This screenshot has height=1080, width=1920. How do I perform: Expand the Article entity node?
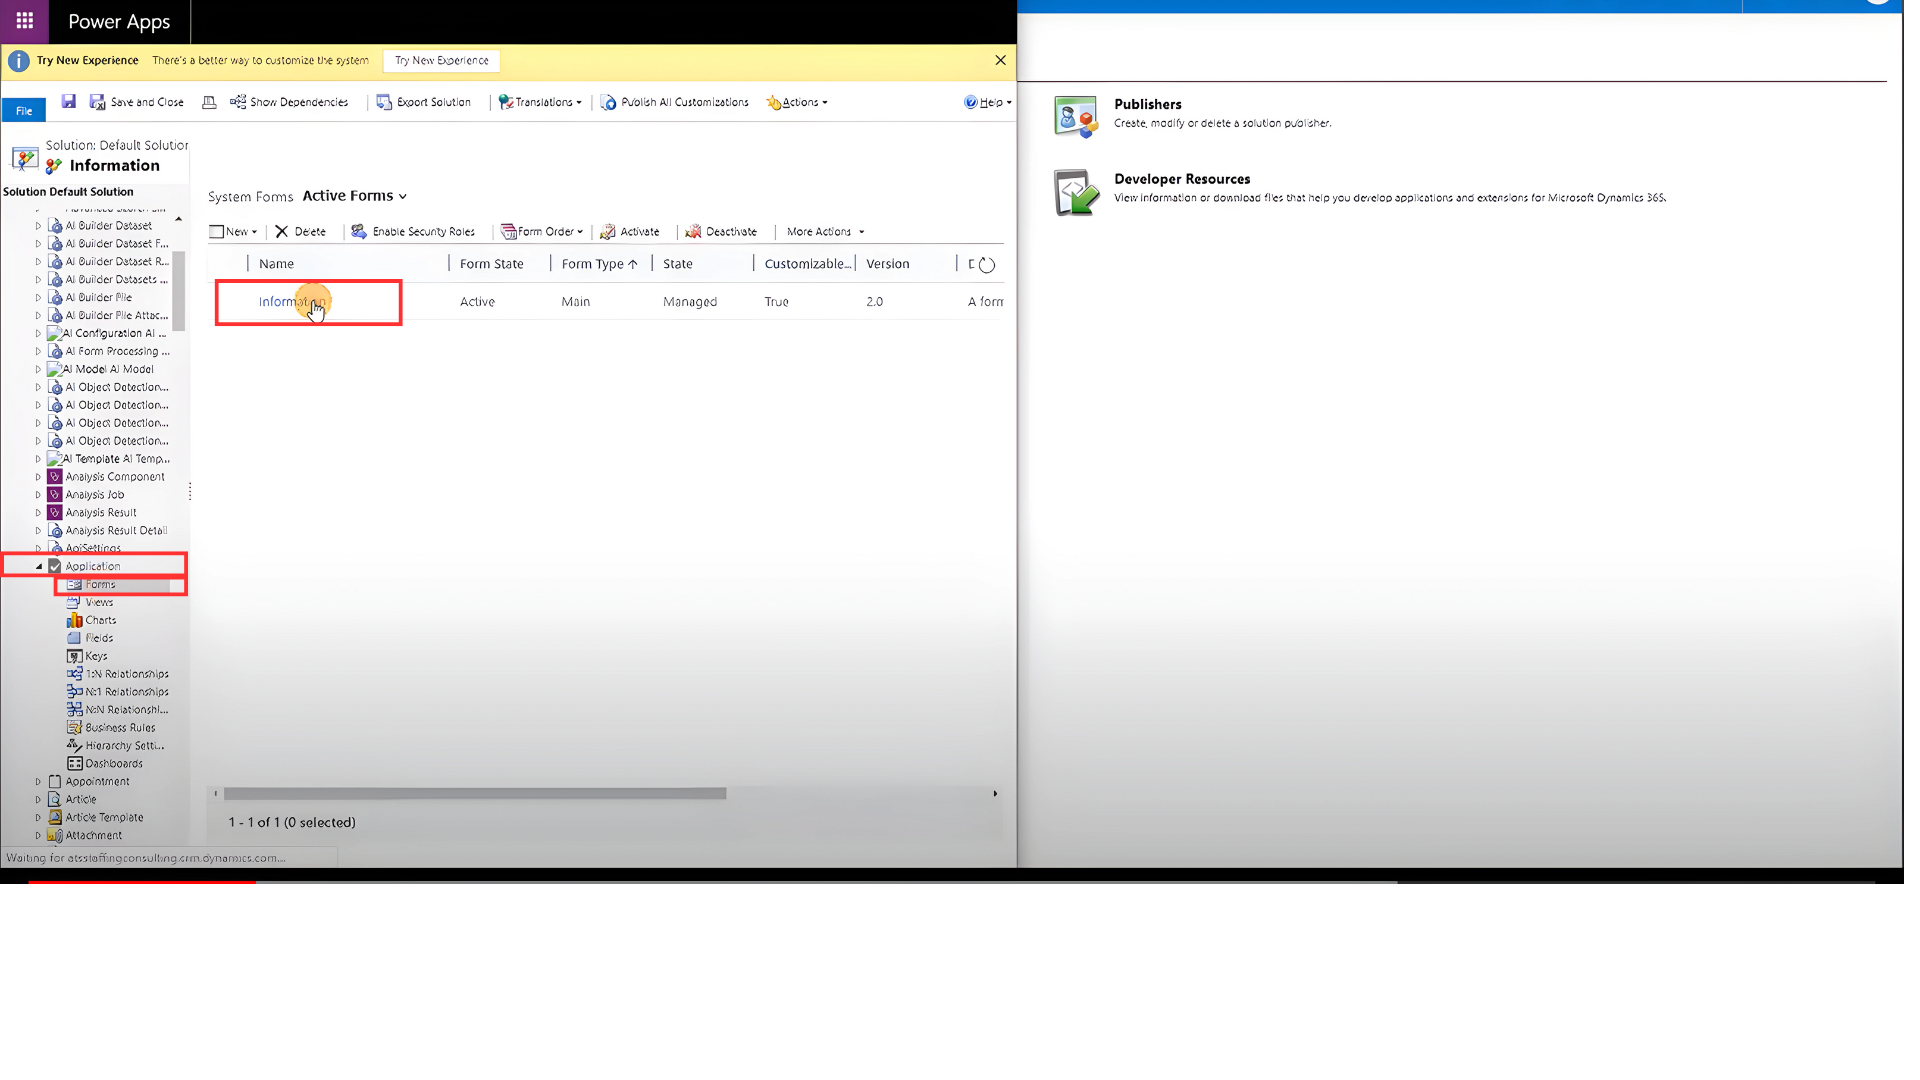(38, 800)
